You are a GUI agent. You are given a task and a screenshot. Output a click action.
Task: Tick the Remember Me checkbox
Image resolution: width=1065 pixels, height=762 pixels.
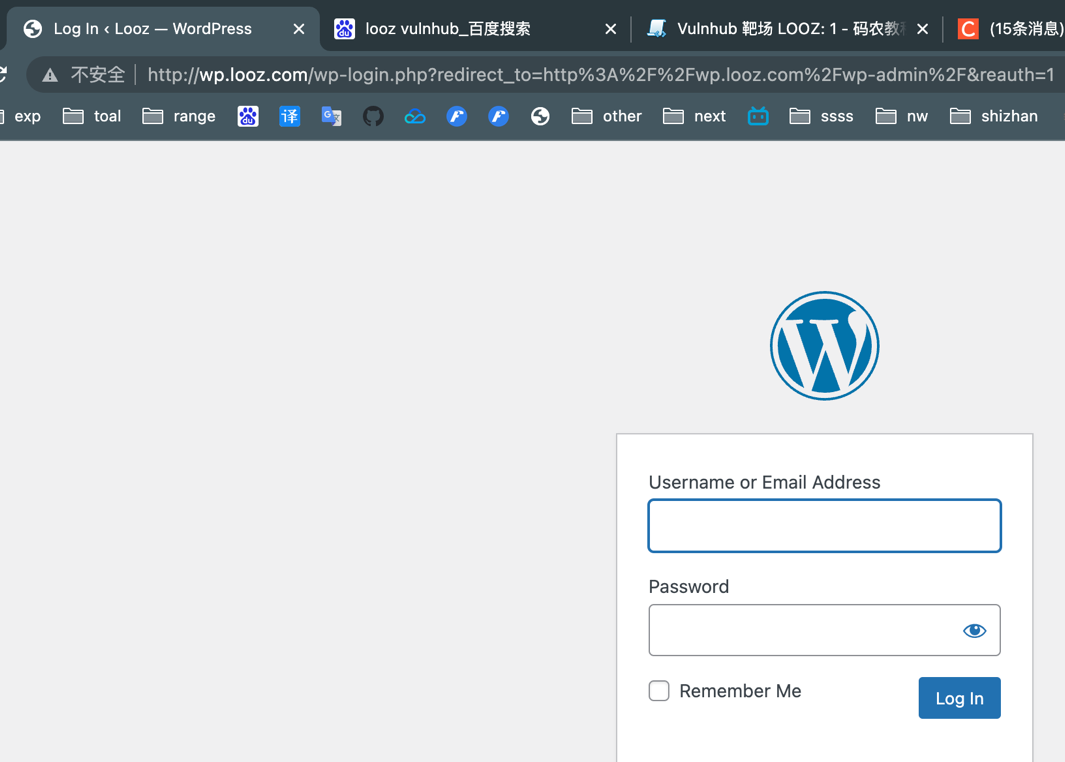(x=659, y=691)
